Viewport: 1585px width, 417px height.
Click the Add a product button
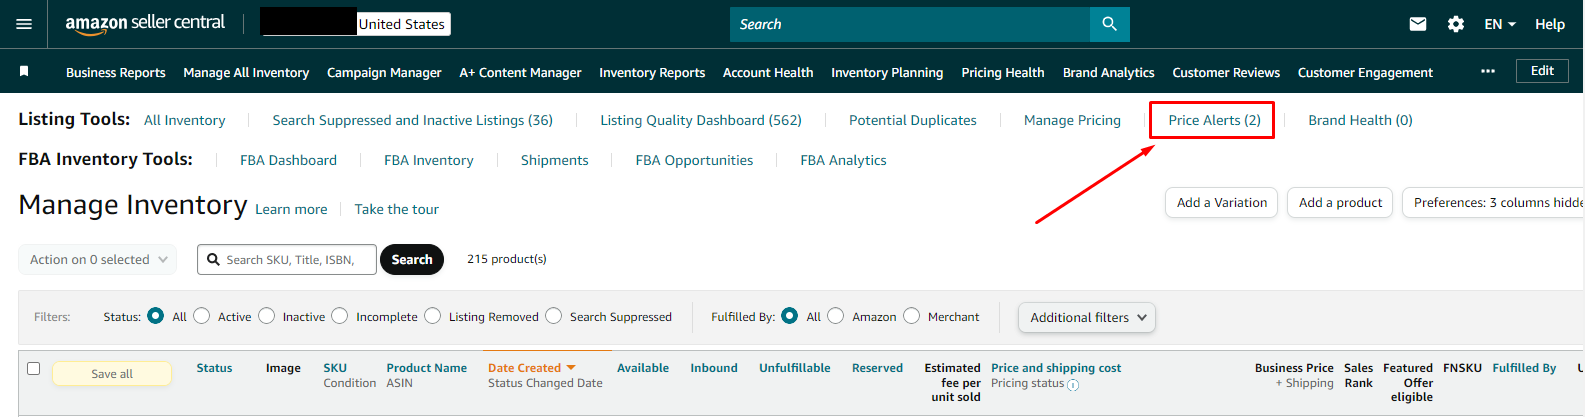pos(1340,202)
